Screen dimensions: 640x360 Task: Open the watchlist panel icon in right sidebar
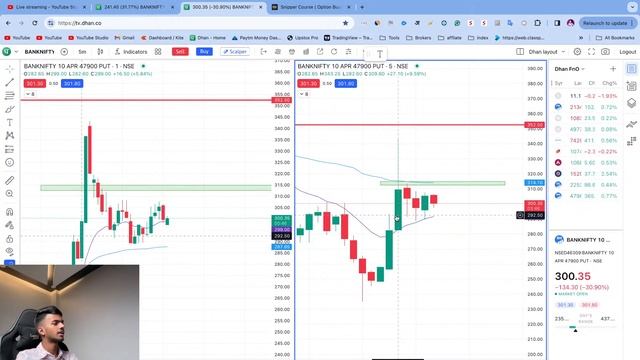631,69
